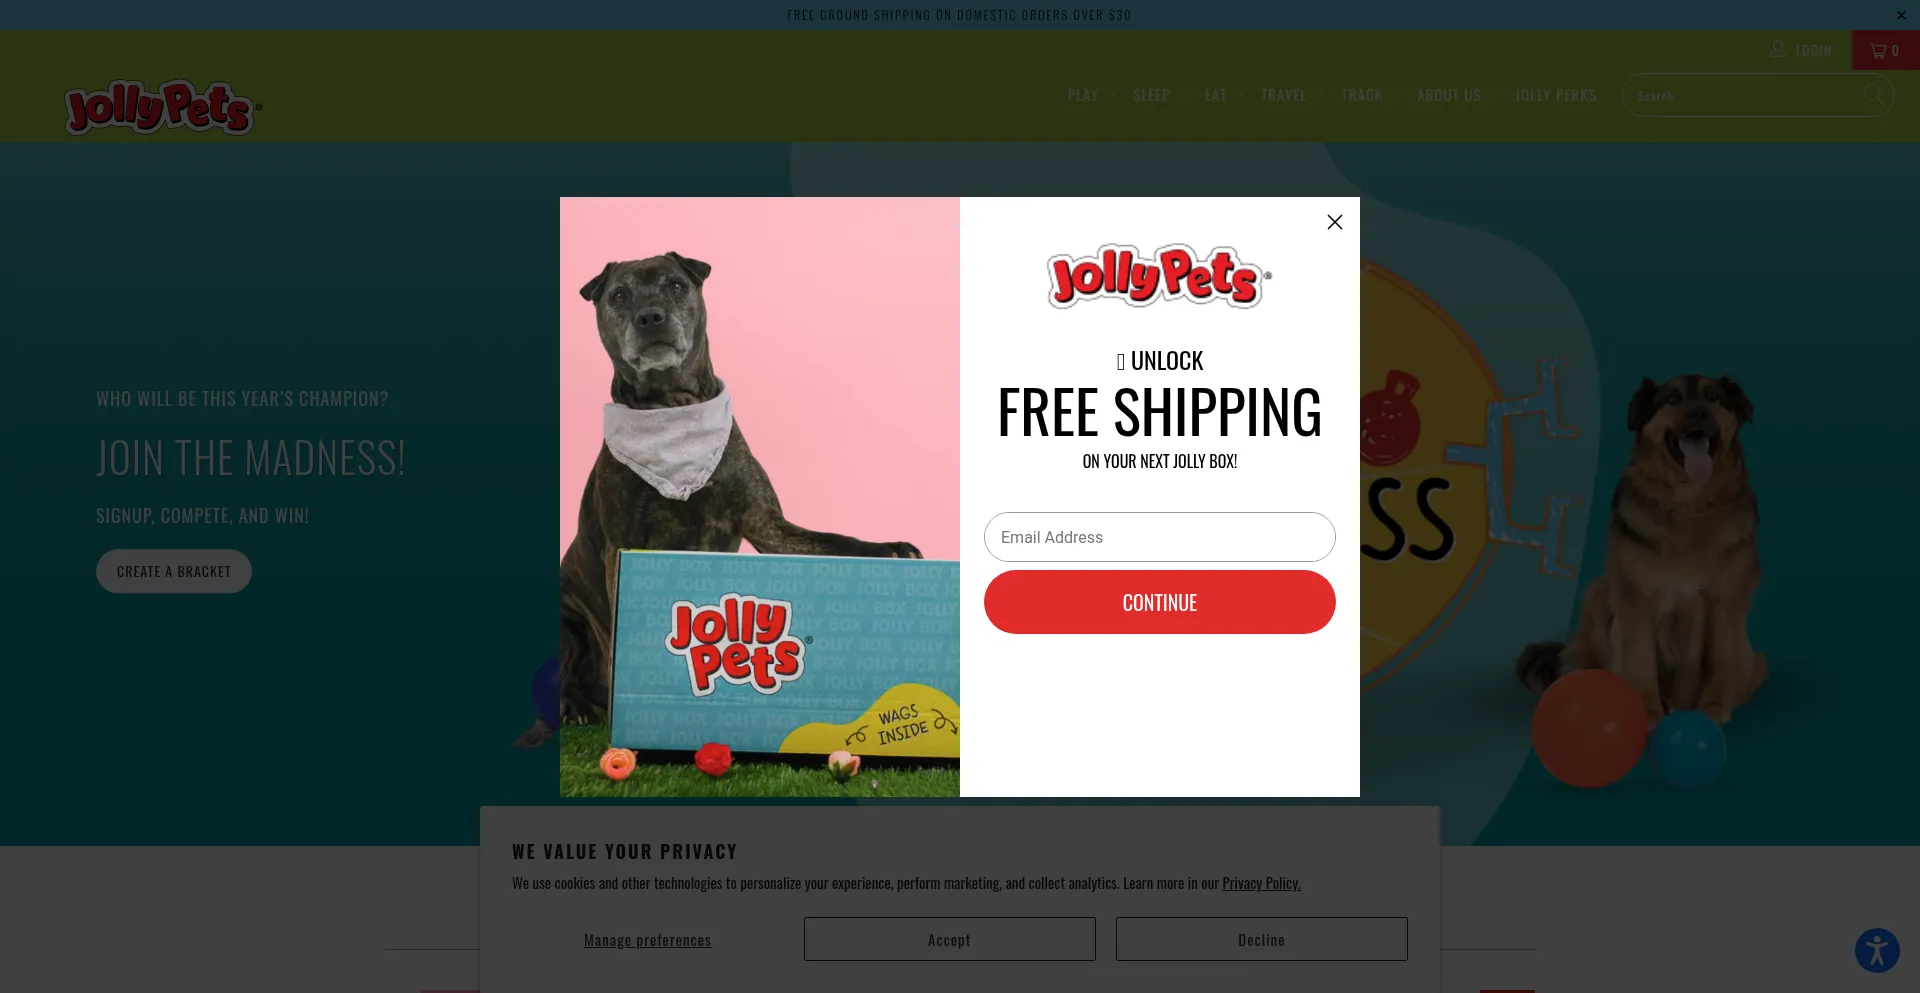
Task: Open the Jolly Perks menu item
Action: pos(1555,95)
